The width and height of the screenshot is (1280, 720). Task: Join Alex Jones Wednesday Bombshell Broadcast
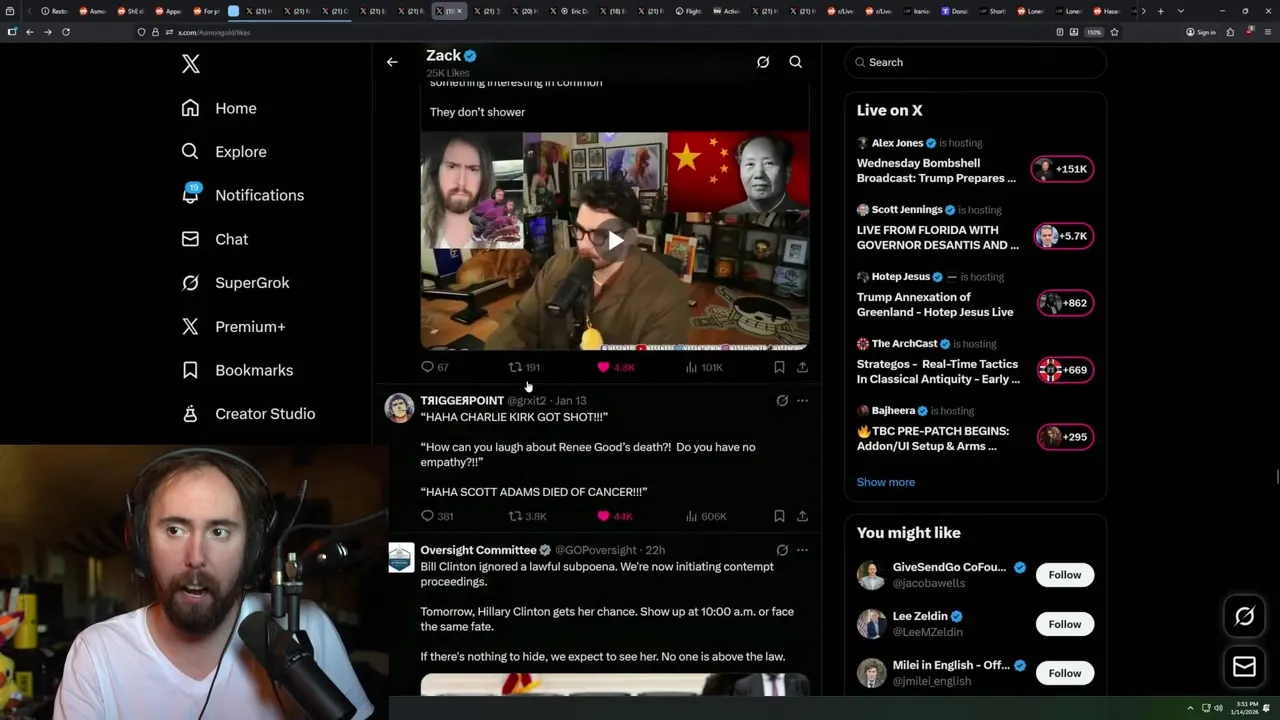coord(936,171)
